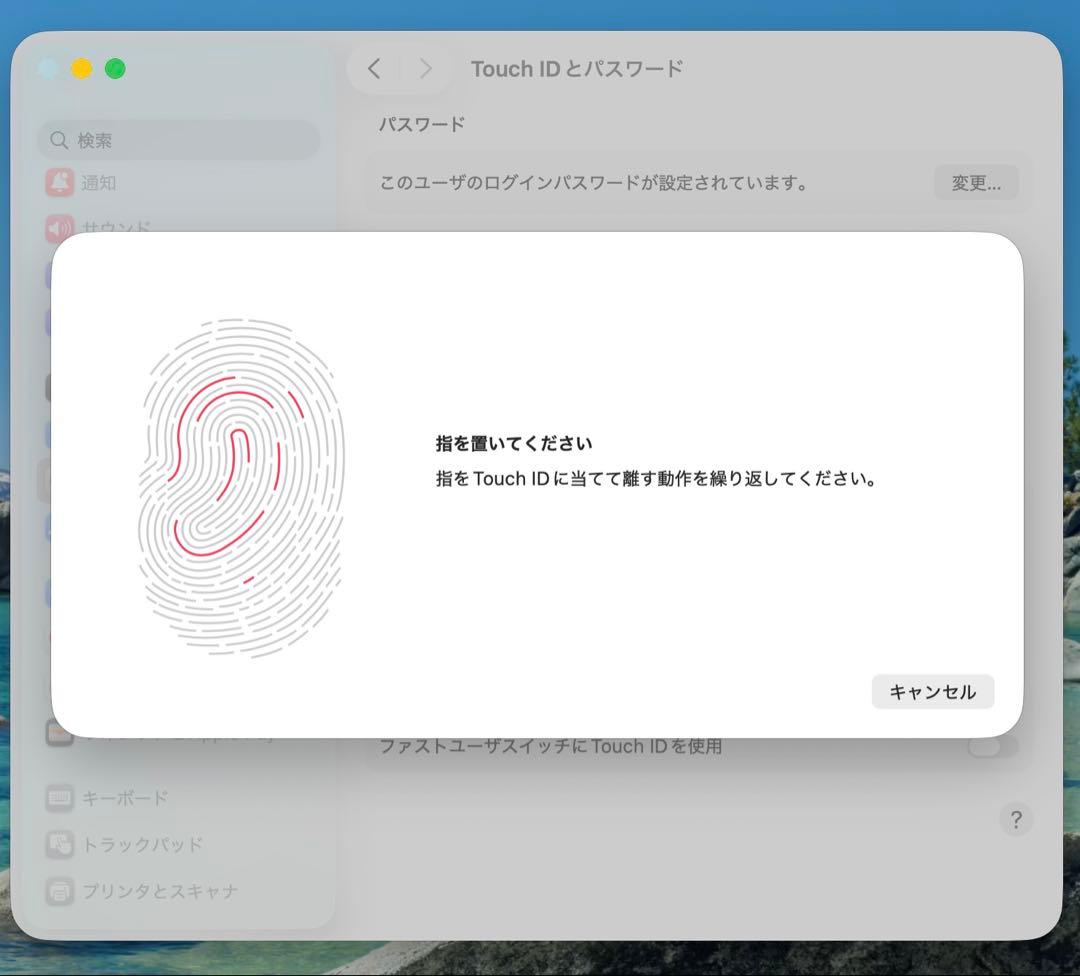Click the Trackpad icon in sidebar
Image resolution: width=1080 pixels, height=976 pixels.
pos(60,844)
